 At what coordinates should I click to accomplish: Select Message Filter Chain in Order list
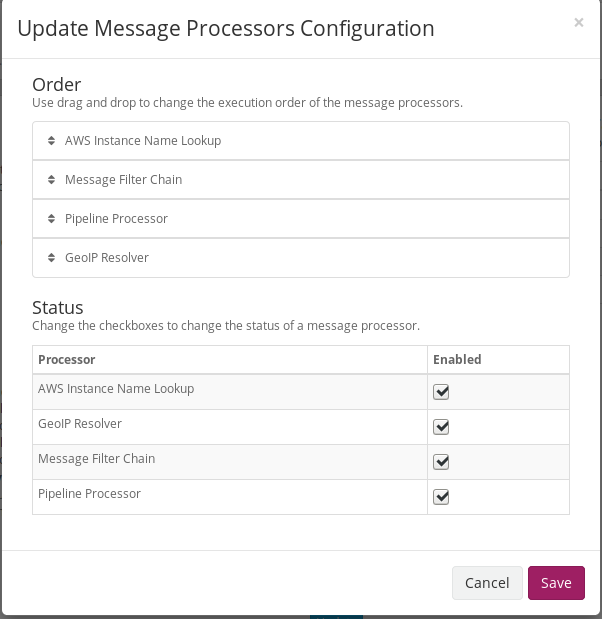[x=123, y=180]
